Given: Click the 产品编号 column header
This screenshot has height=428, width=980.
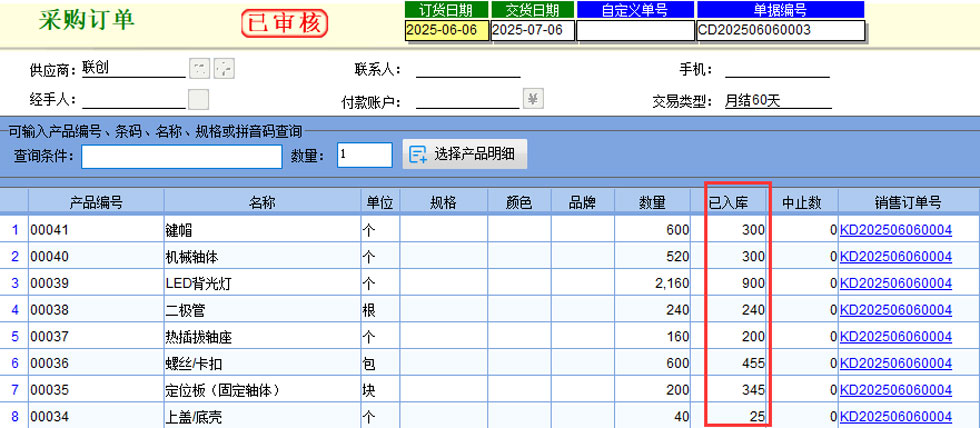Looking at the screenshot, I should (96, 202).
